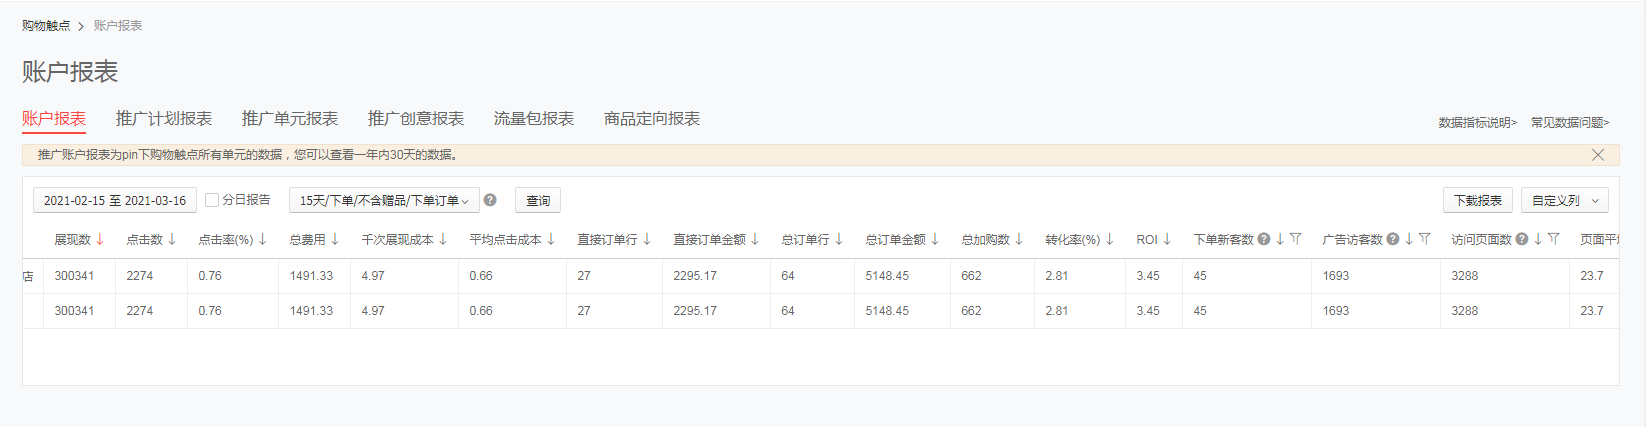Click the 查询 button
Image resolution: width=1646 pixels, height=427 pixels.
point(538,201)
